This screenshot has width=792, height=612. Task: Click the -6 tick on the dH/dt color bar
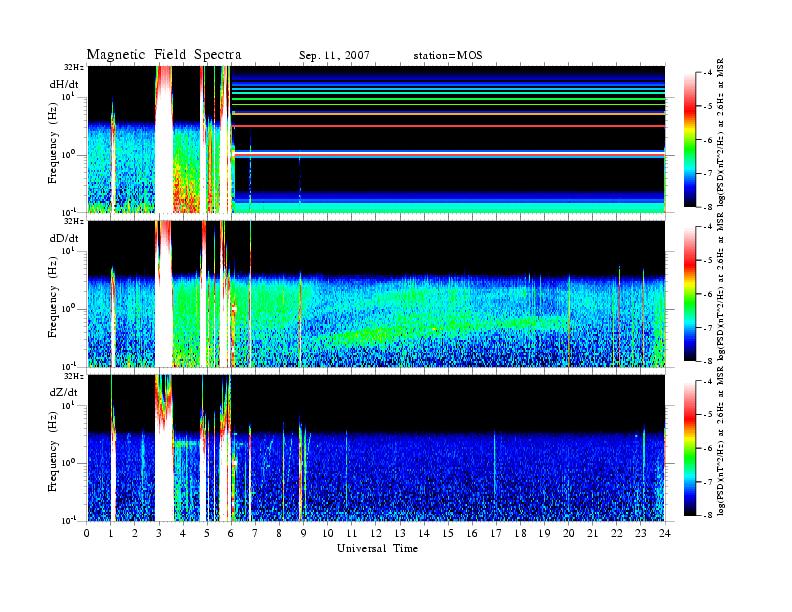706,140
